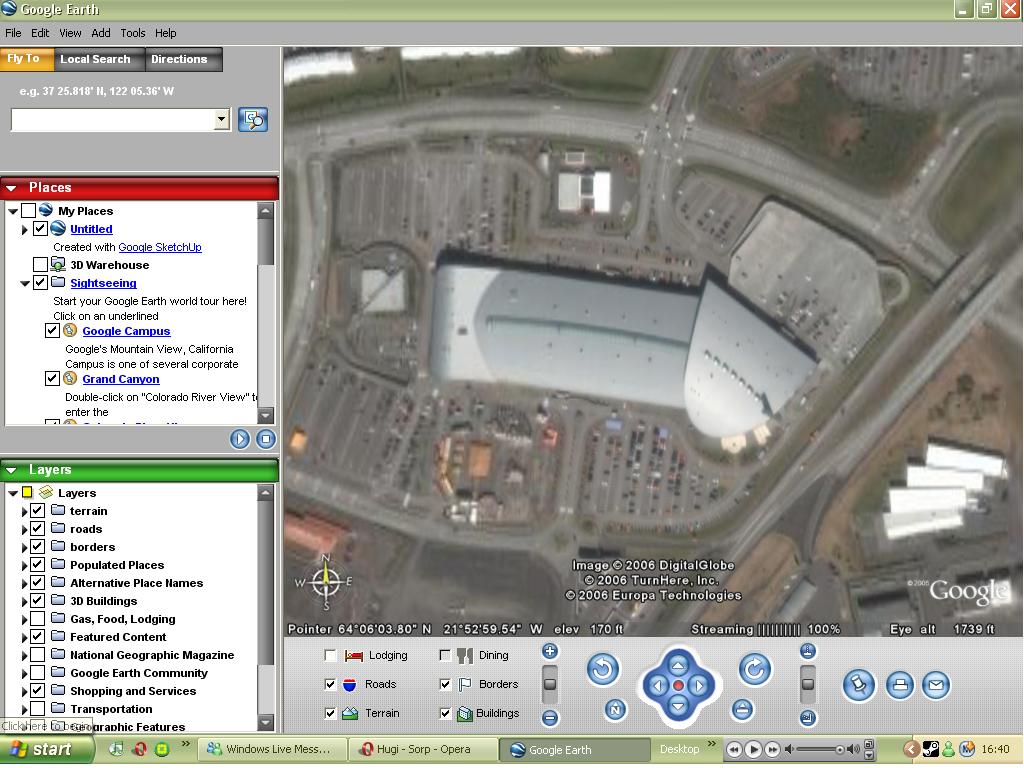The width and height of the screenshot is (1024, 768).
Task: Open the View menu
Action: coord(70,33)
